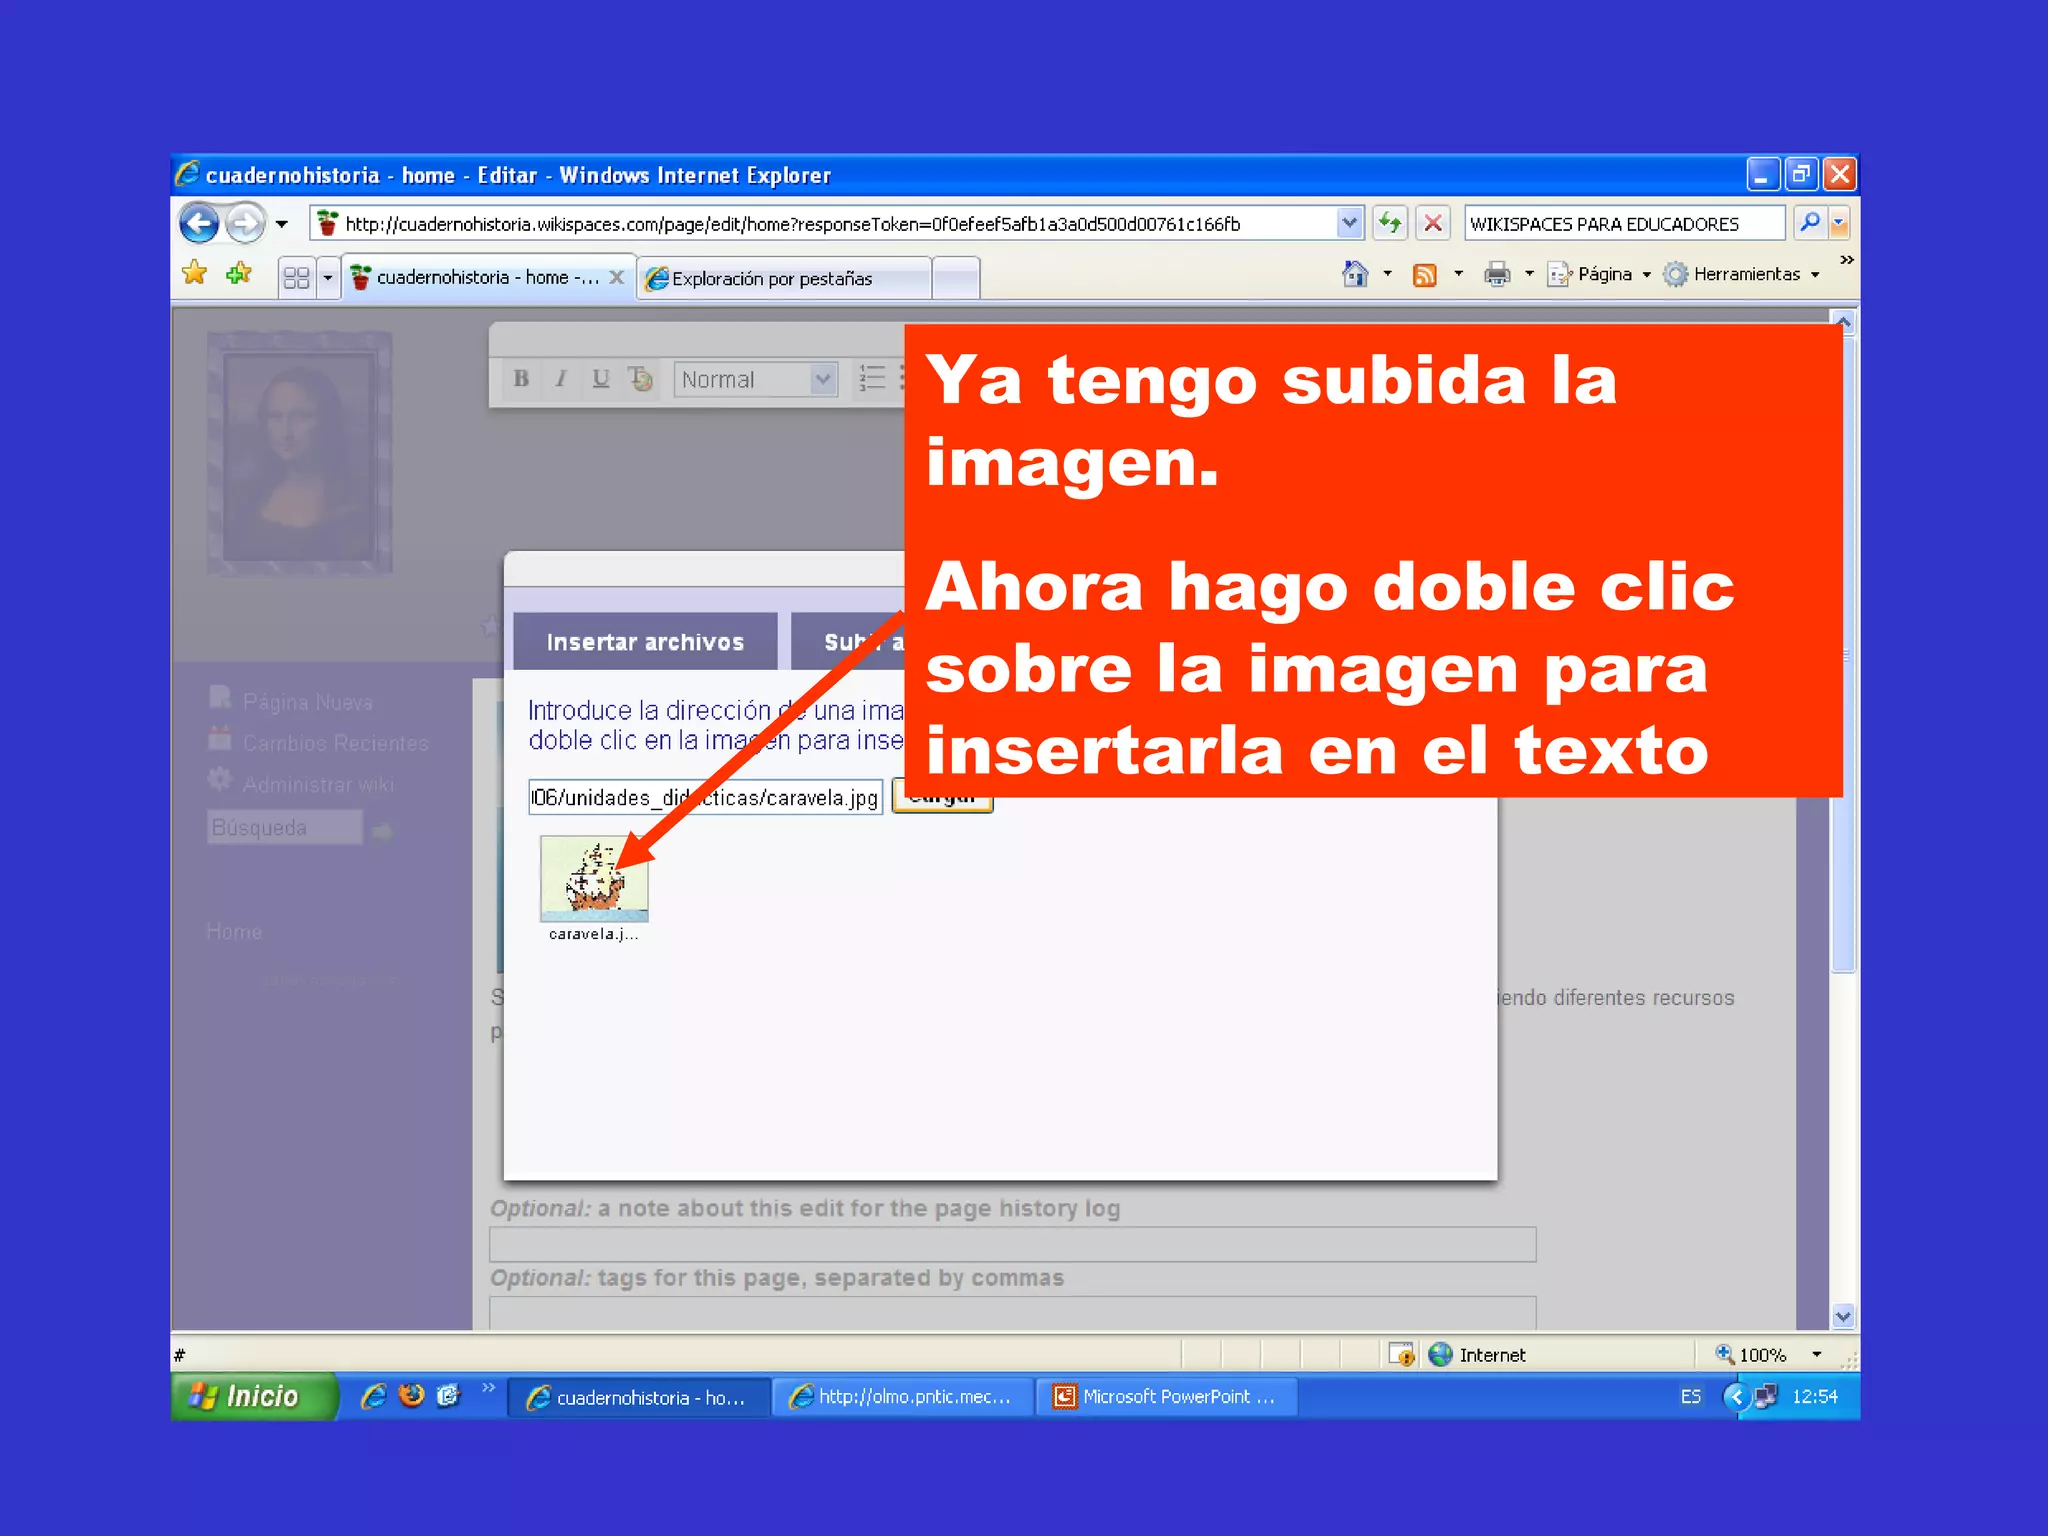Click the vertical scrollbar thumb
Viewport: 2048px width, 1536px height.
pyautogui.click(x=1843, y=655)
